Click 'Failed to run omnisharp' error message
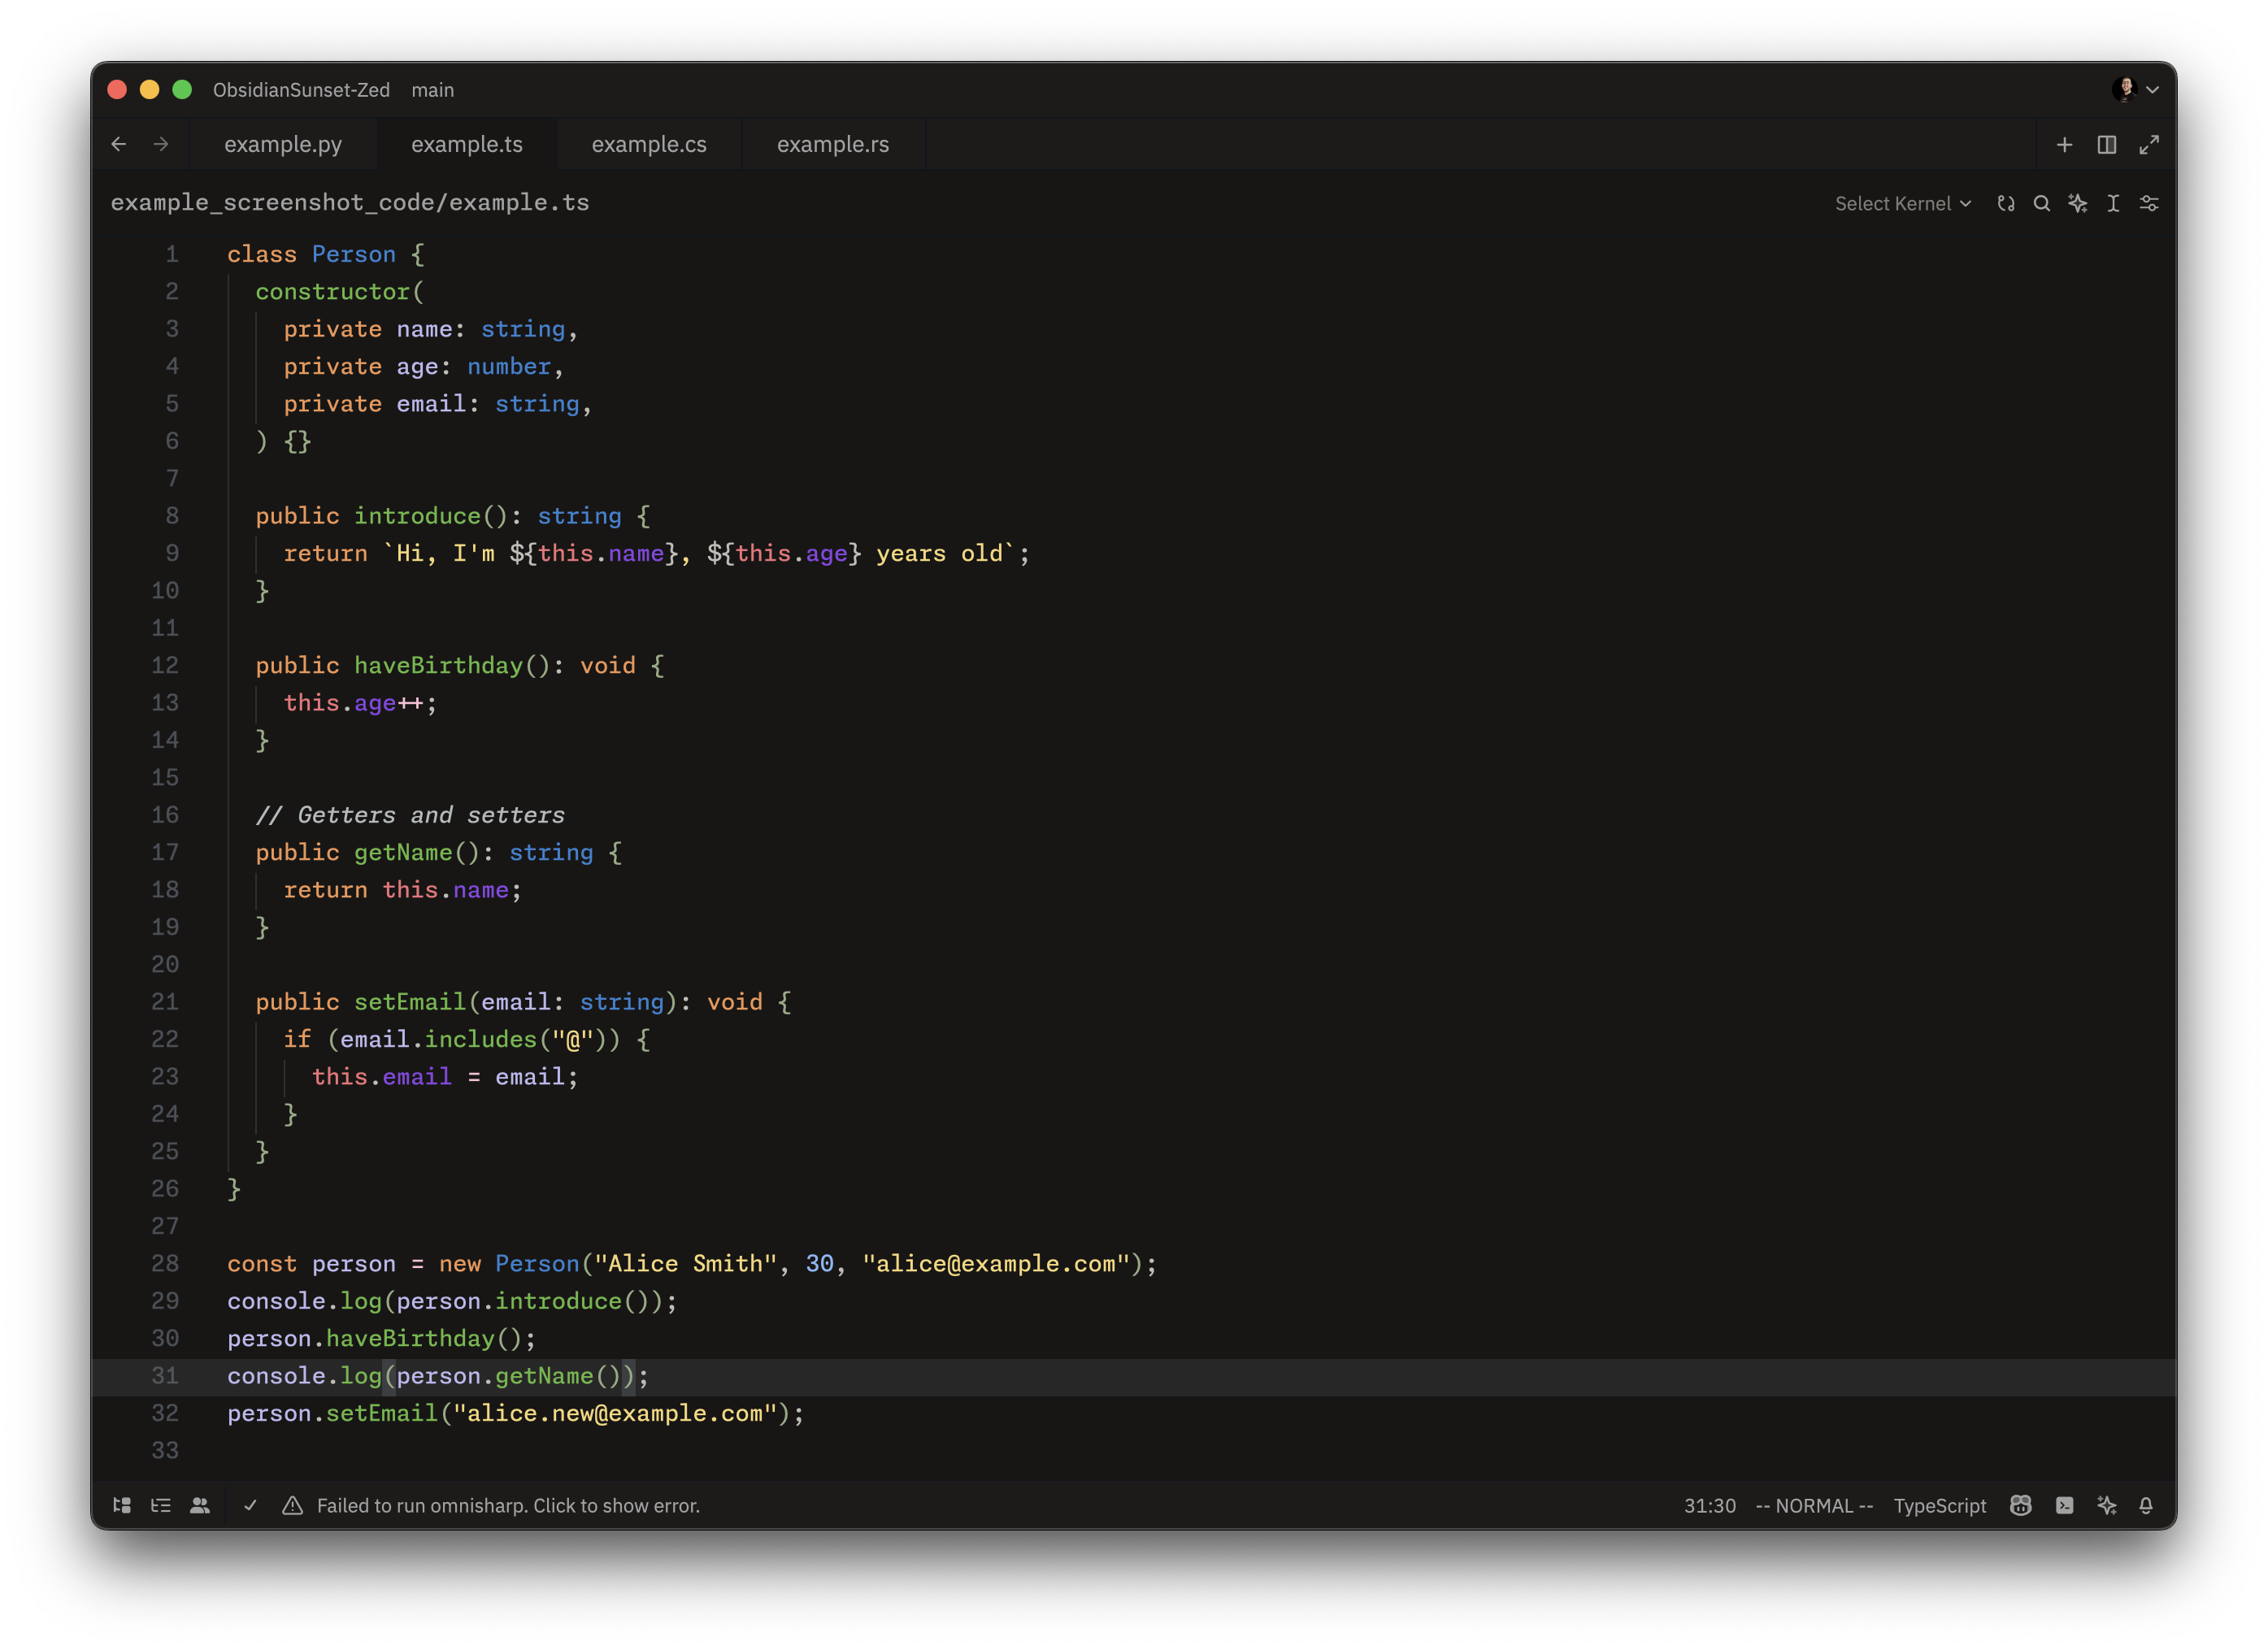 pyautogui.click(x=508, y=1505)
